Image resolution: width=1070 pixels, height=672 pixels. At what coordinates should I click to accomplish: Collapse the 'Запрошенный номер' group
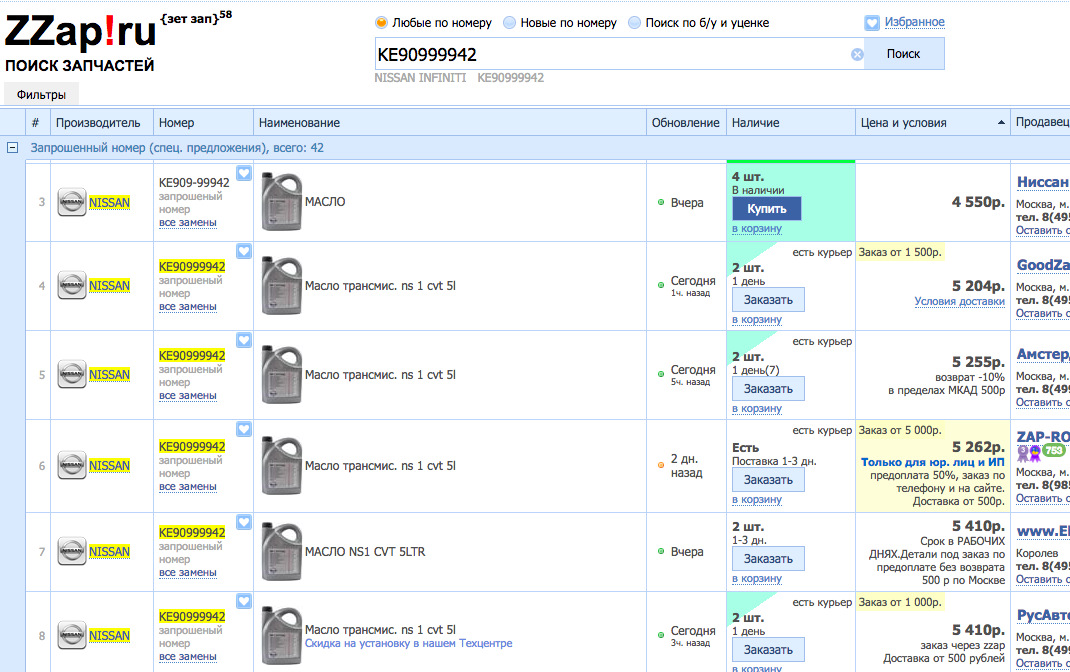pyautogui.click(x=13, y=148)
